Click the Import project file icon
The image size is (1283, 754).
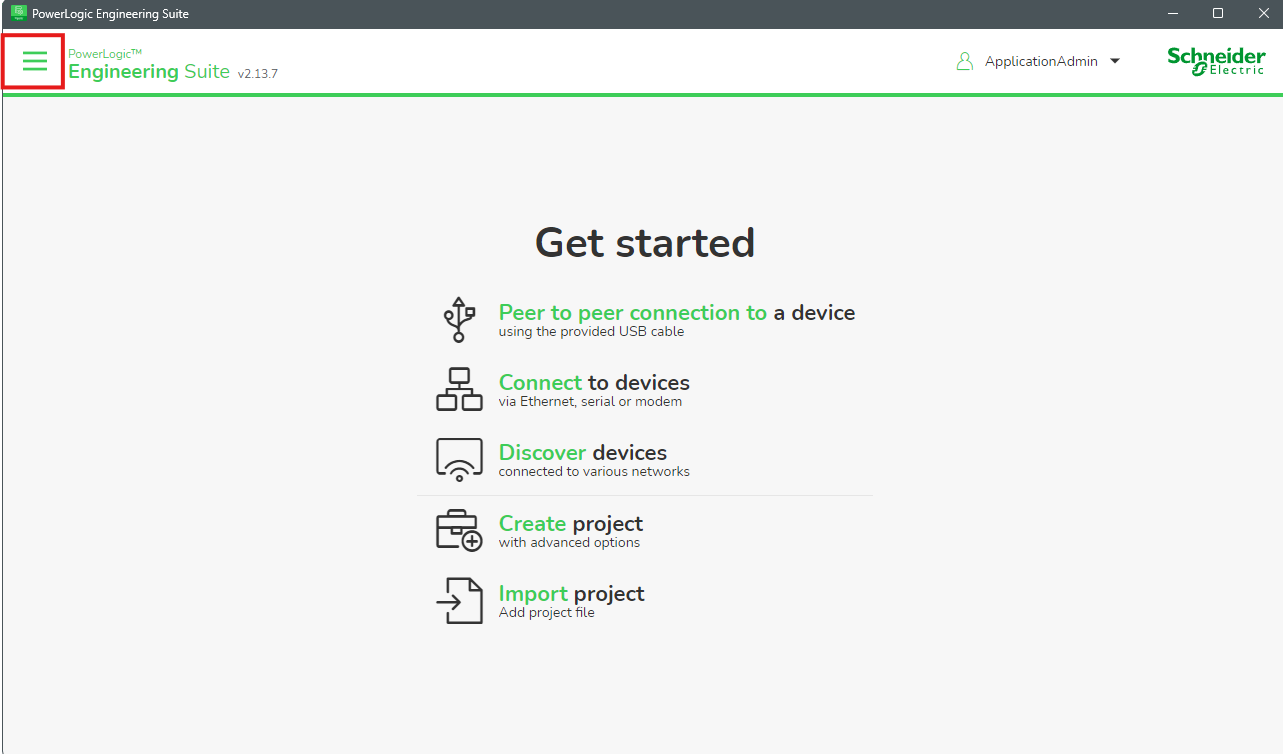coord(459,600)
